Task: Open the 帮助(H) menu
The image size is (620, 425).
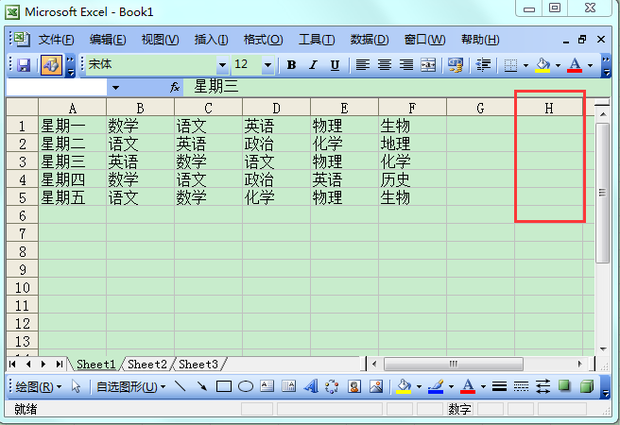Action: click(480, 40)
